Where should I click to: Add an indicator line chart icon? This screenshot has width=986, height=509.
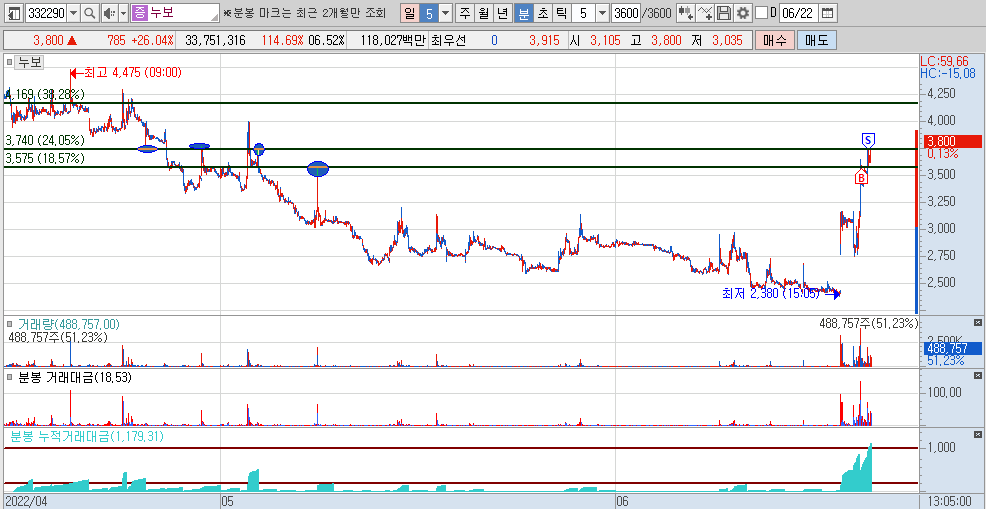pos(706,13)
